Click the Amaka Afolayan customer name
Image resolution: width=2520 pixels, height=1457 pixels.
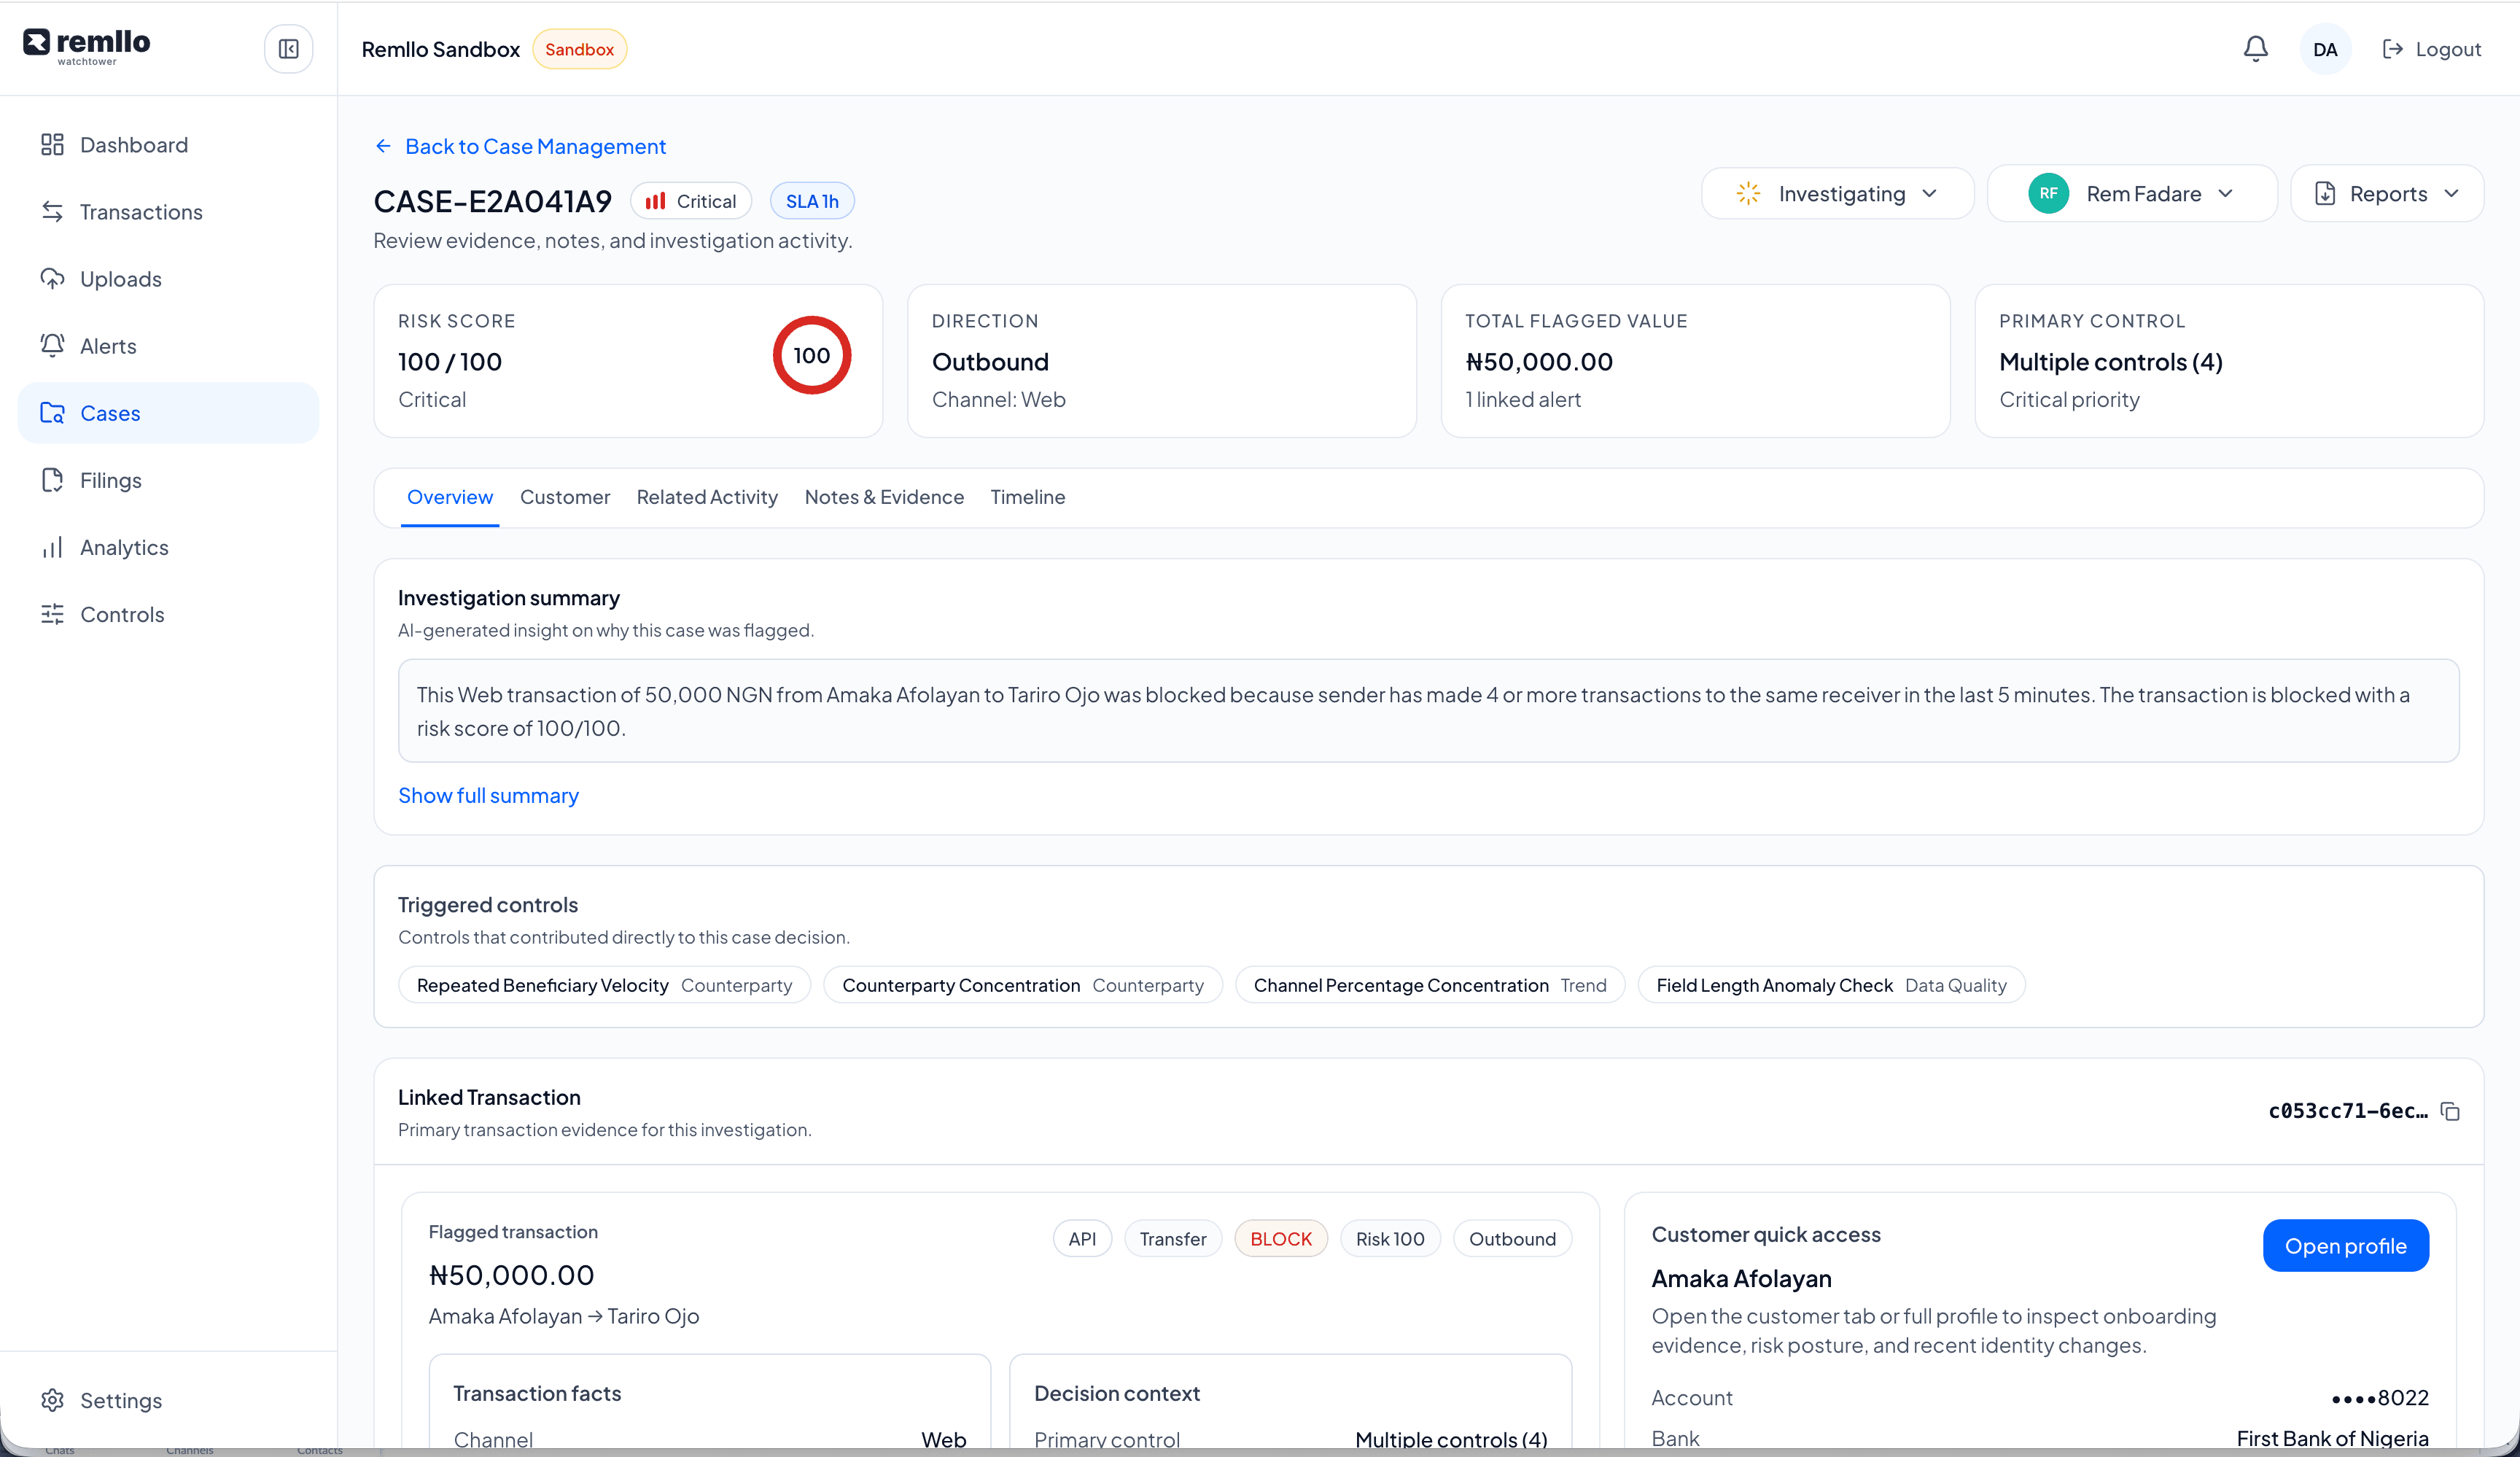click(x=1741, y=1279)
